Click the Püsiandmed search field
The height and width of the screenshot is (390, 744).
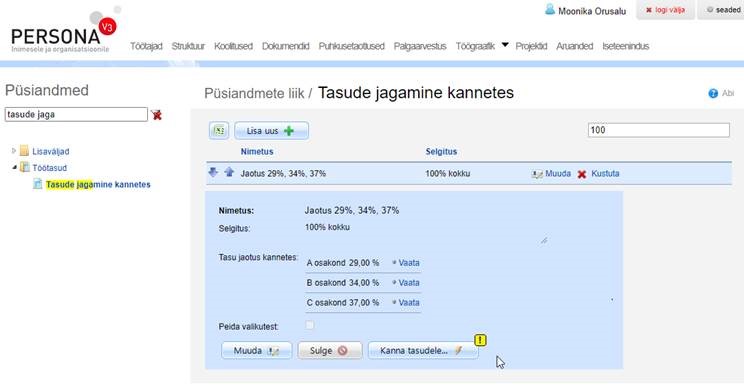pyautogui.click(x=76, y=114)
